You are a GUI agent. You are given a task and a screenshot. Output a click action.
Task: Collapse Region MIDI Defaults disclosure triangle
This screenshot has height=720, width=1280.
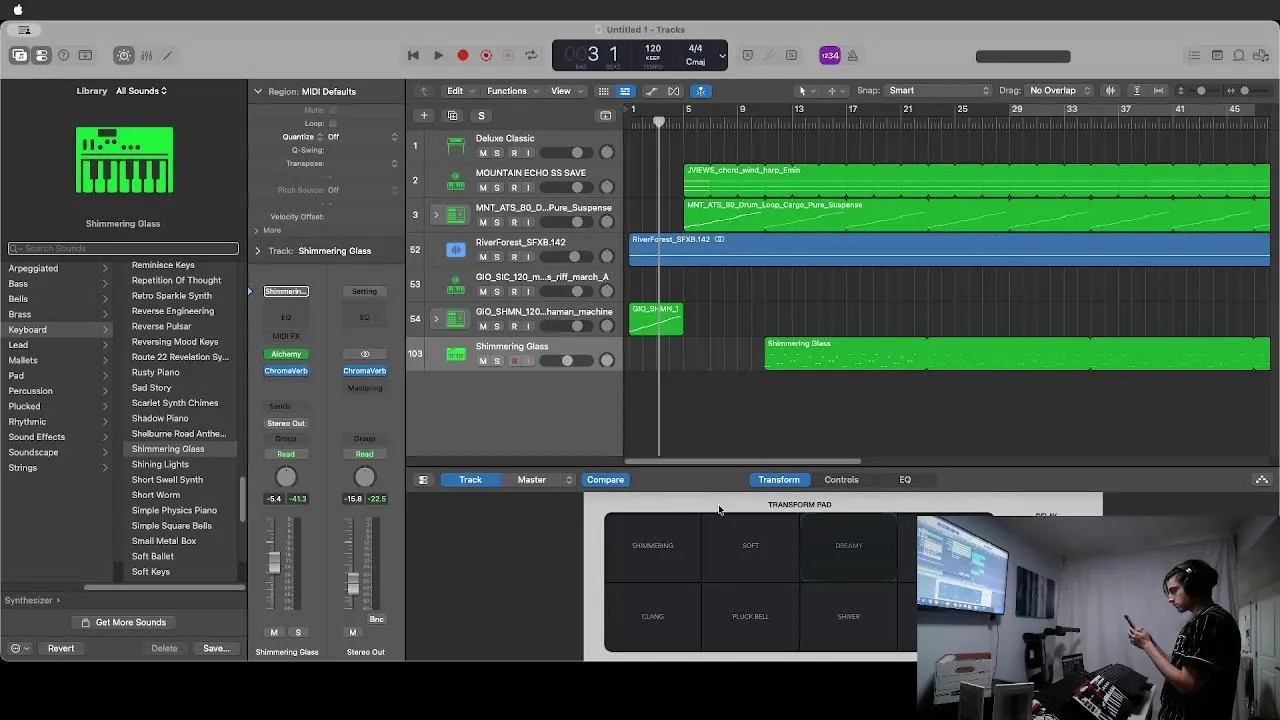pyautogui.click(x=258, y=91)
